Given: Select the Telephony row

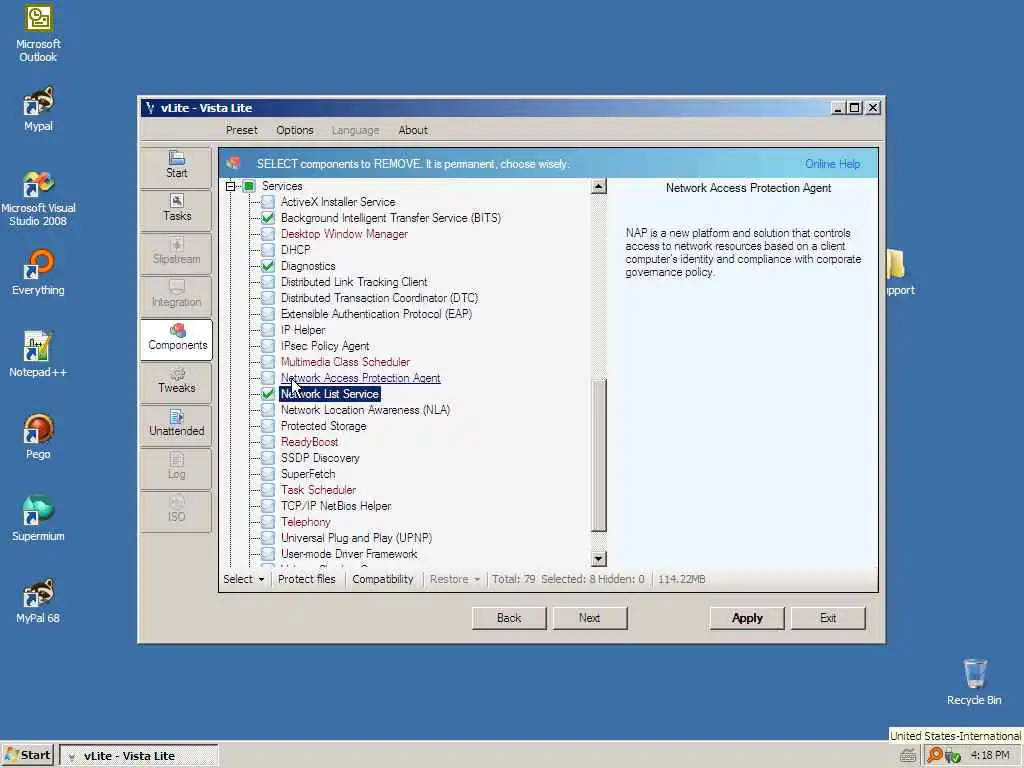Looking at the screenshot, I should pyautogui.click(x=305, y=522).
